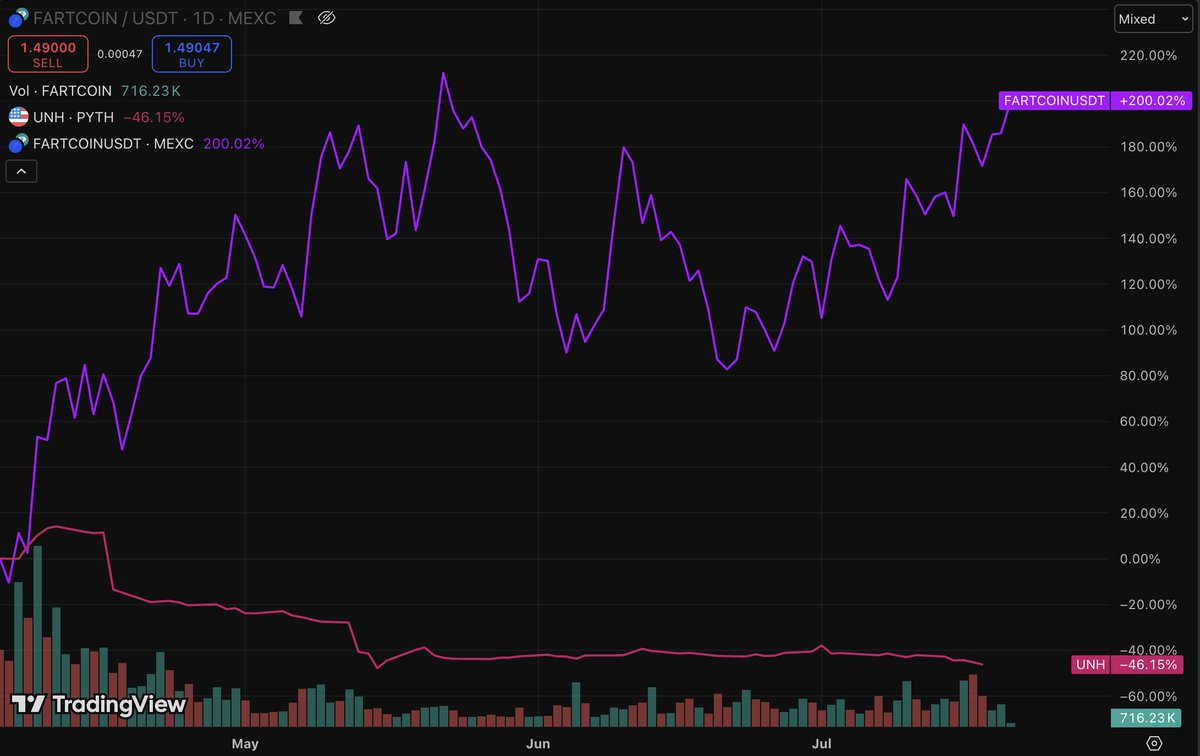The height and width of the screenshot is (756, 1200).
Task: Click the purple FARTCOINUSDT price scale label
Action: click(1054, 100)
